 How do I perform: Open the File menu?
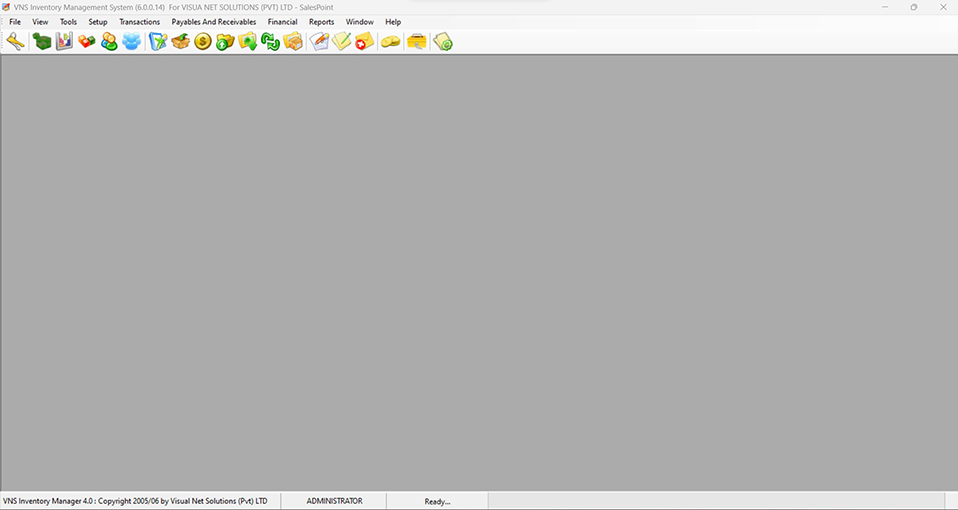pos(15,22)
